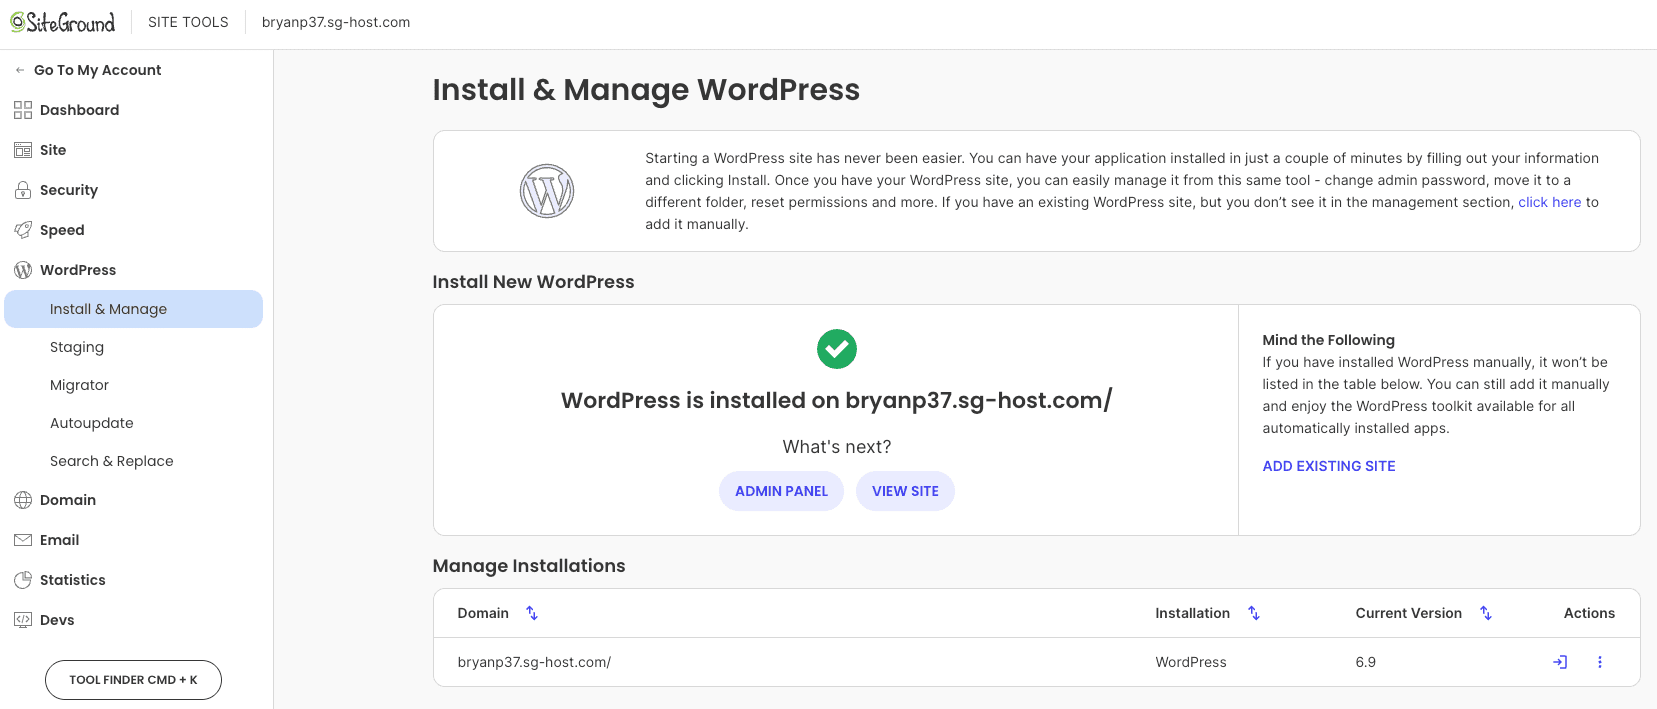Screen dimensions: 1657x709
Task: Click the WordPress logo icon in sidebar
Action: tap(23, 270)
